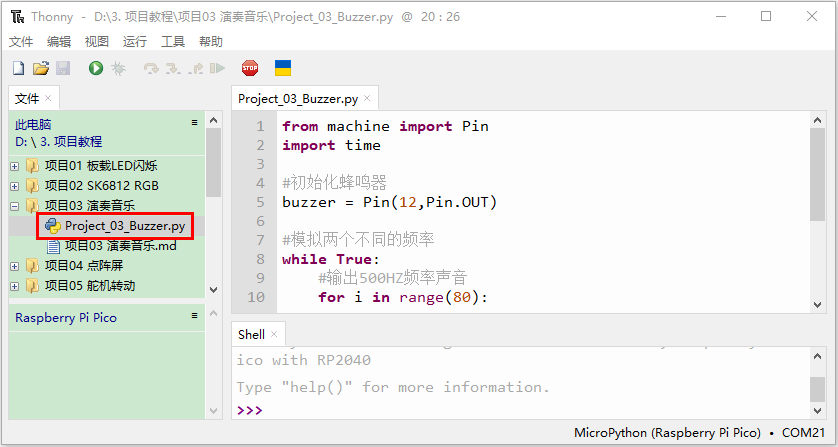The width and height of the screenshot is (838, 447).
Task: Open the 编辑 menu
Action: coord(59,41)
